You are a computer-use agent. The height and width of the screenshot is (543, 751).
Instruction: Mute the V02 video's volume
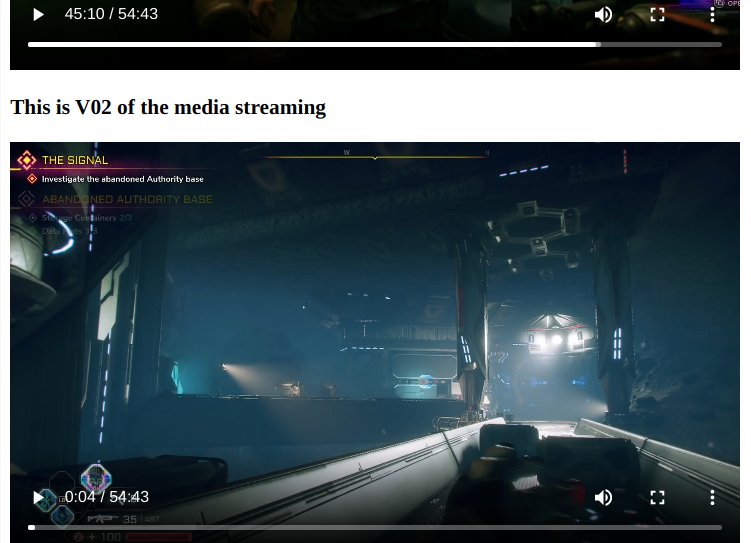tap(603, 498)
